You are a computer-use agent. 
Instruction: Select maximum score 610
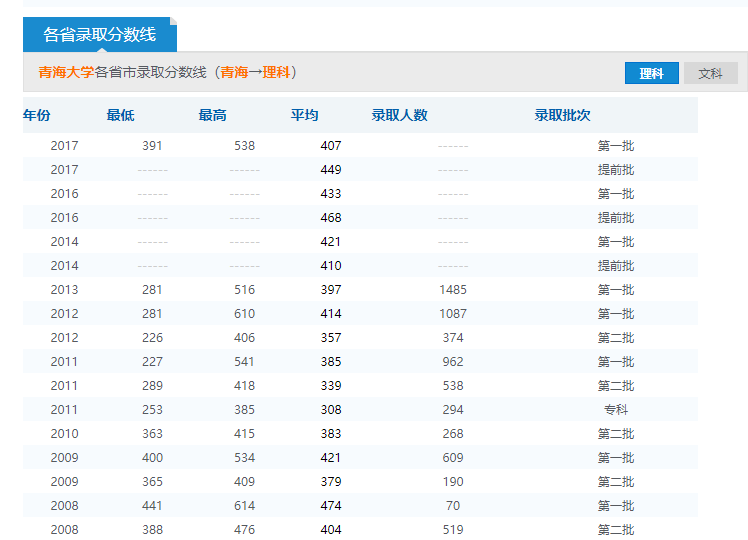(244, 313)
